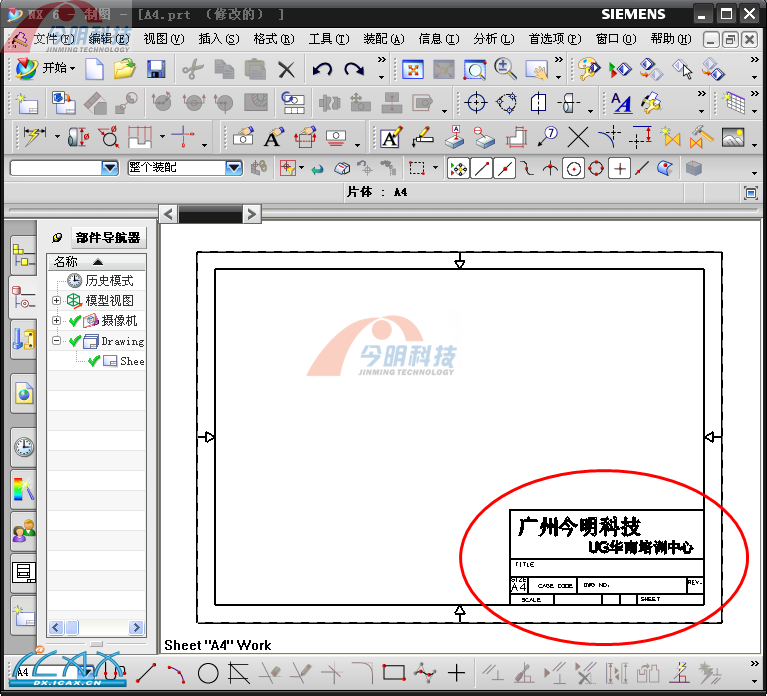The height and width of the screenshot is (696, 767).
Task: Open the Internet Explorer sidebar tab
Action: 23,394
